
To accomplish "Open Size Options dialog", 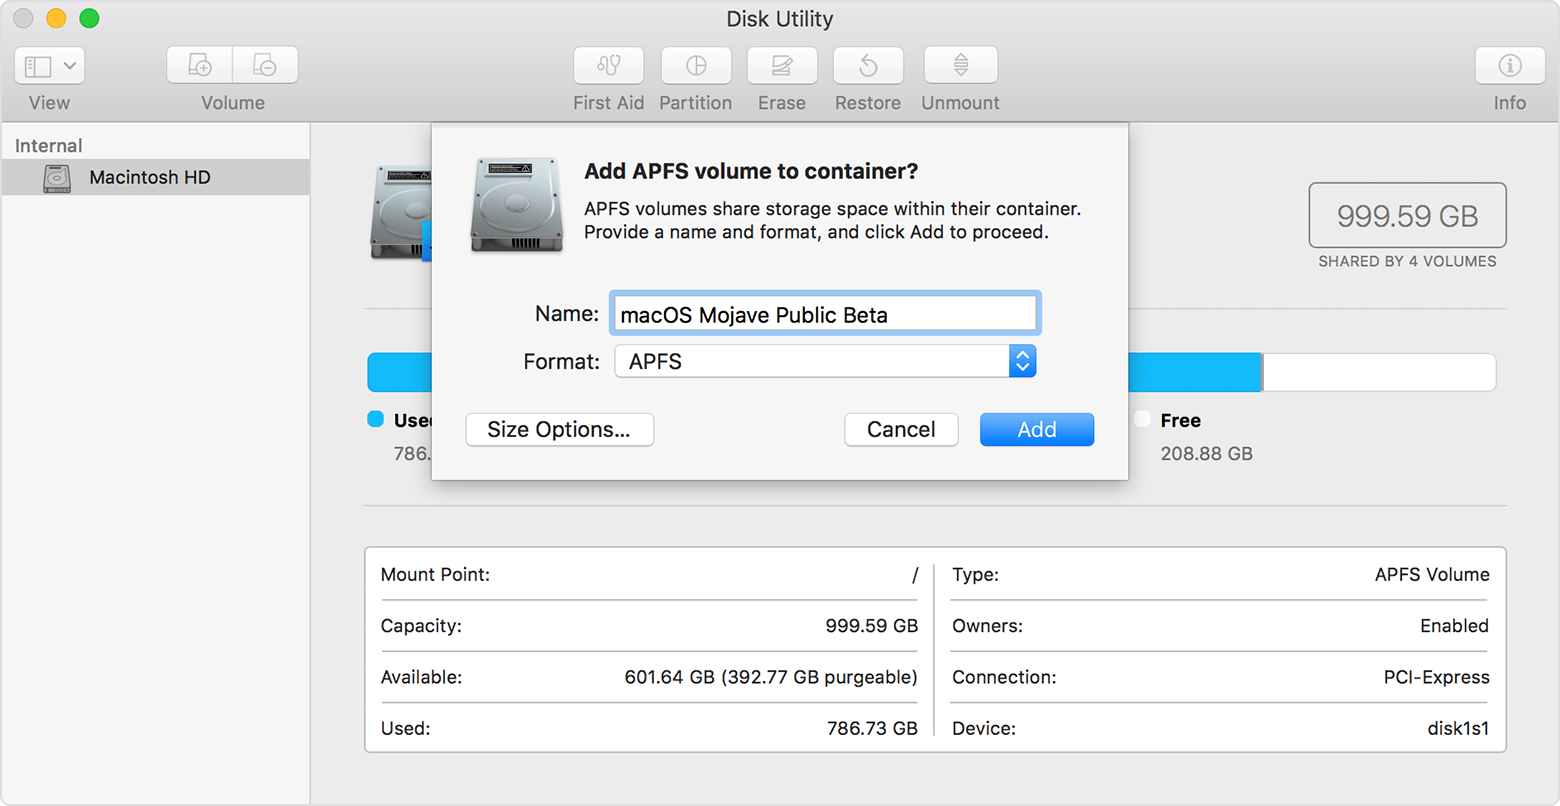I will pyautogui.click(x=559, y=429).
